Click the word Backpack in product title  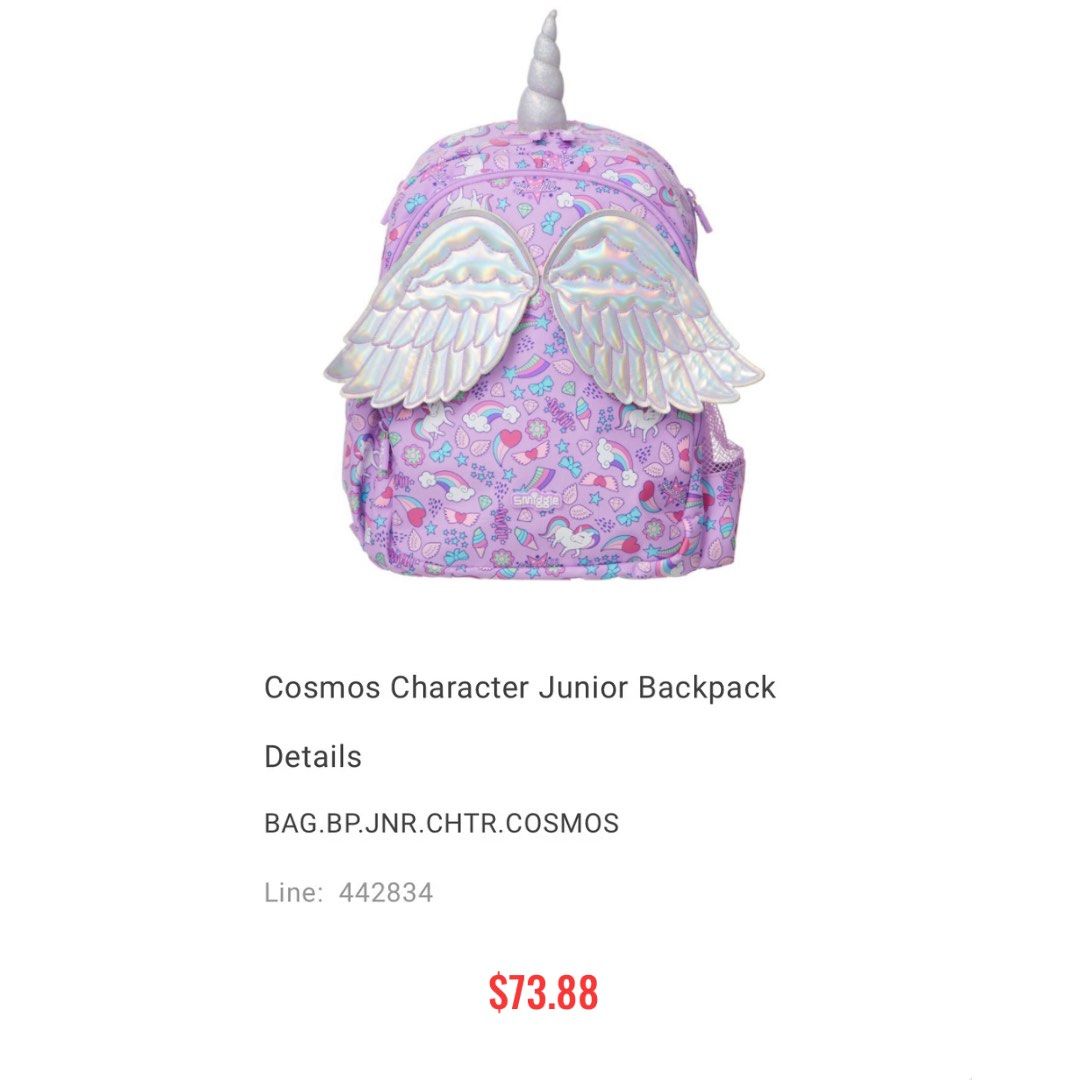point(707,687)
